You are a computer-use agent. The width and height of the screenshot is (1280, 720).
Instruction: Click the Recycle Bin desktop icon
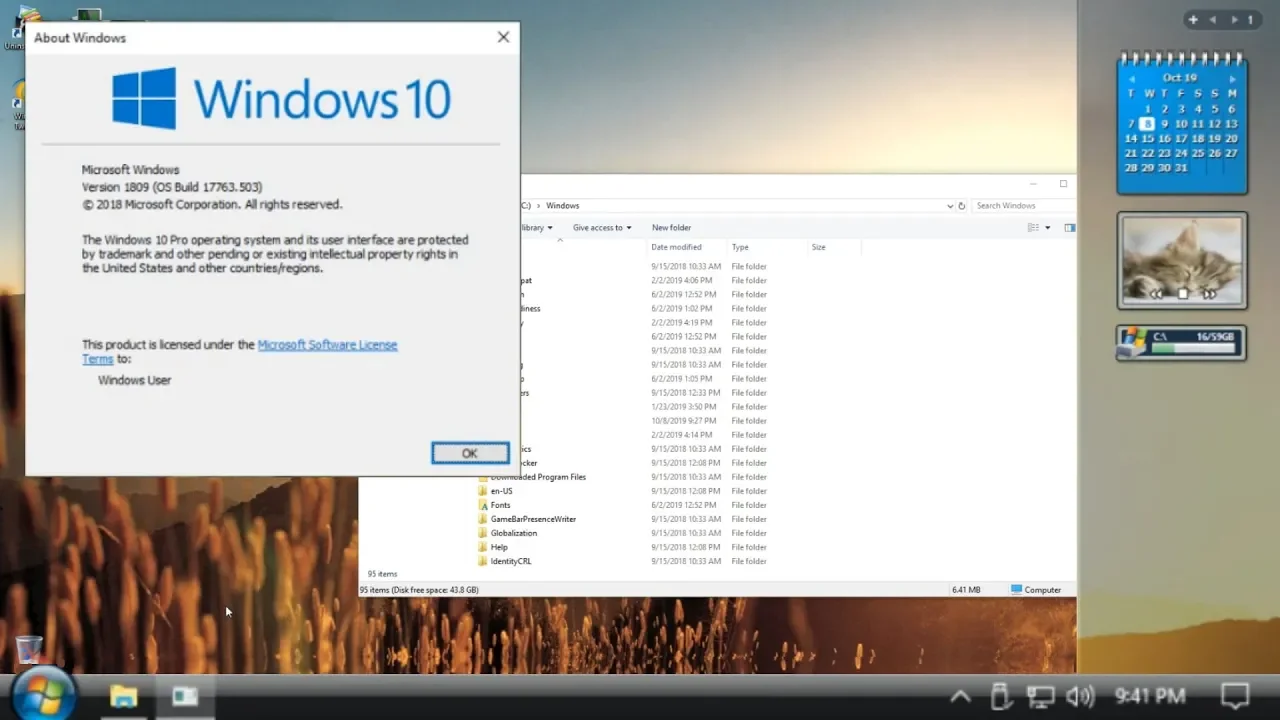(29, 651)
